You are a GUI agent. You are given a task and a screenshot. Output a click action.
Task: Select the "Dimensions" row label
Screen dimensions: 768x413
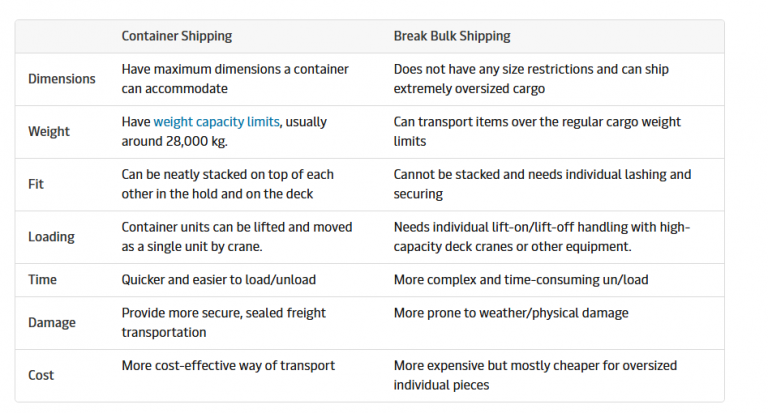[x=62, y=79]
